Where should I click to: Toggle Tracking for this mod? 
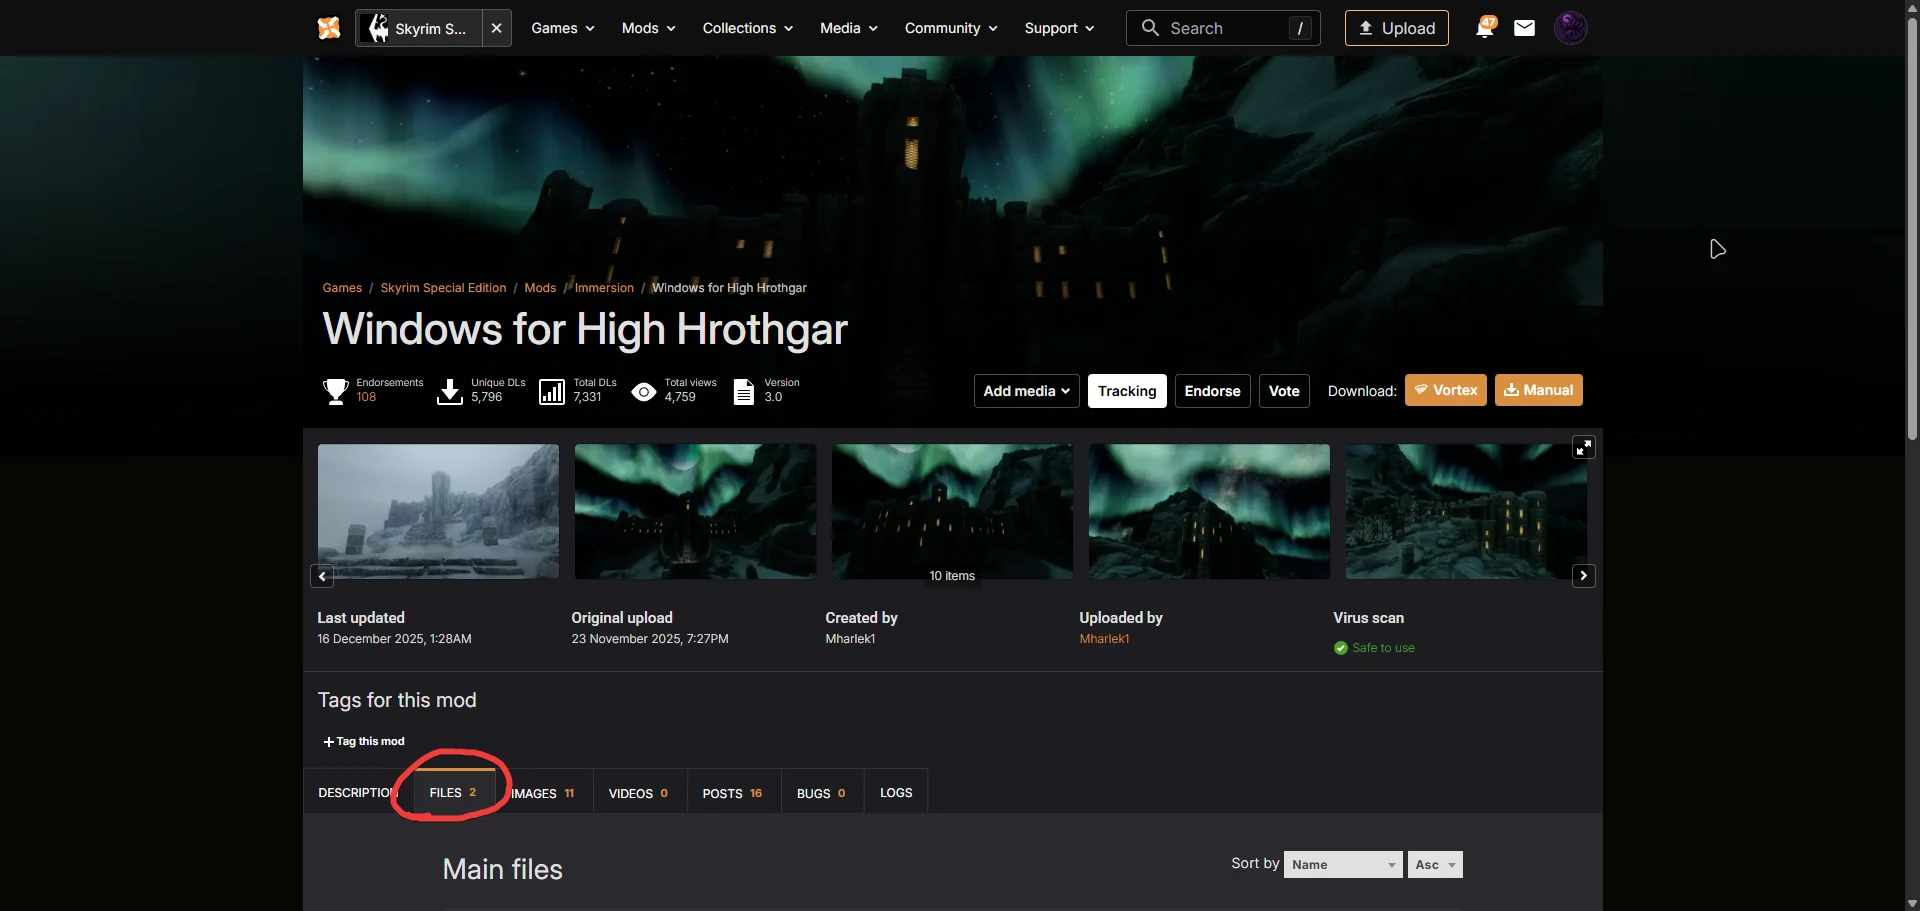tap(1127, 391)
